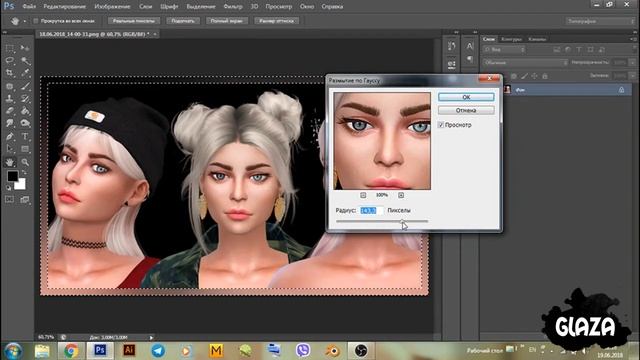Viewport: 640px width, 360px height.
Task: Select the Path Selection tool
Action: [10, 149]
